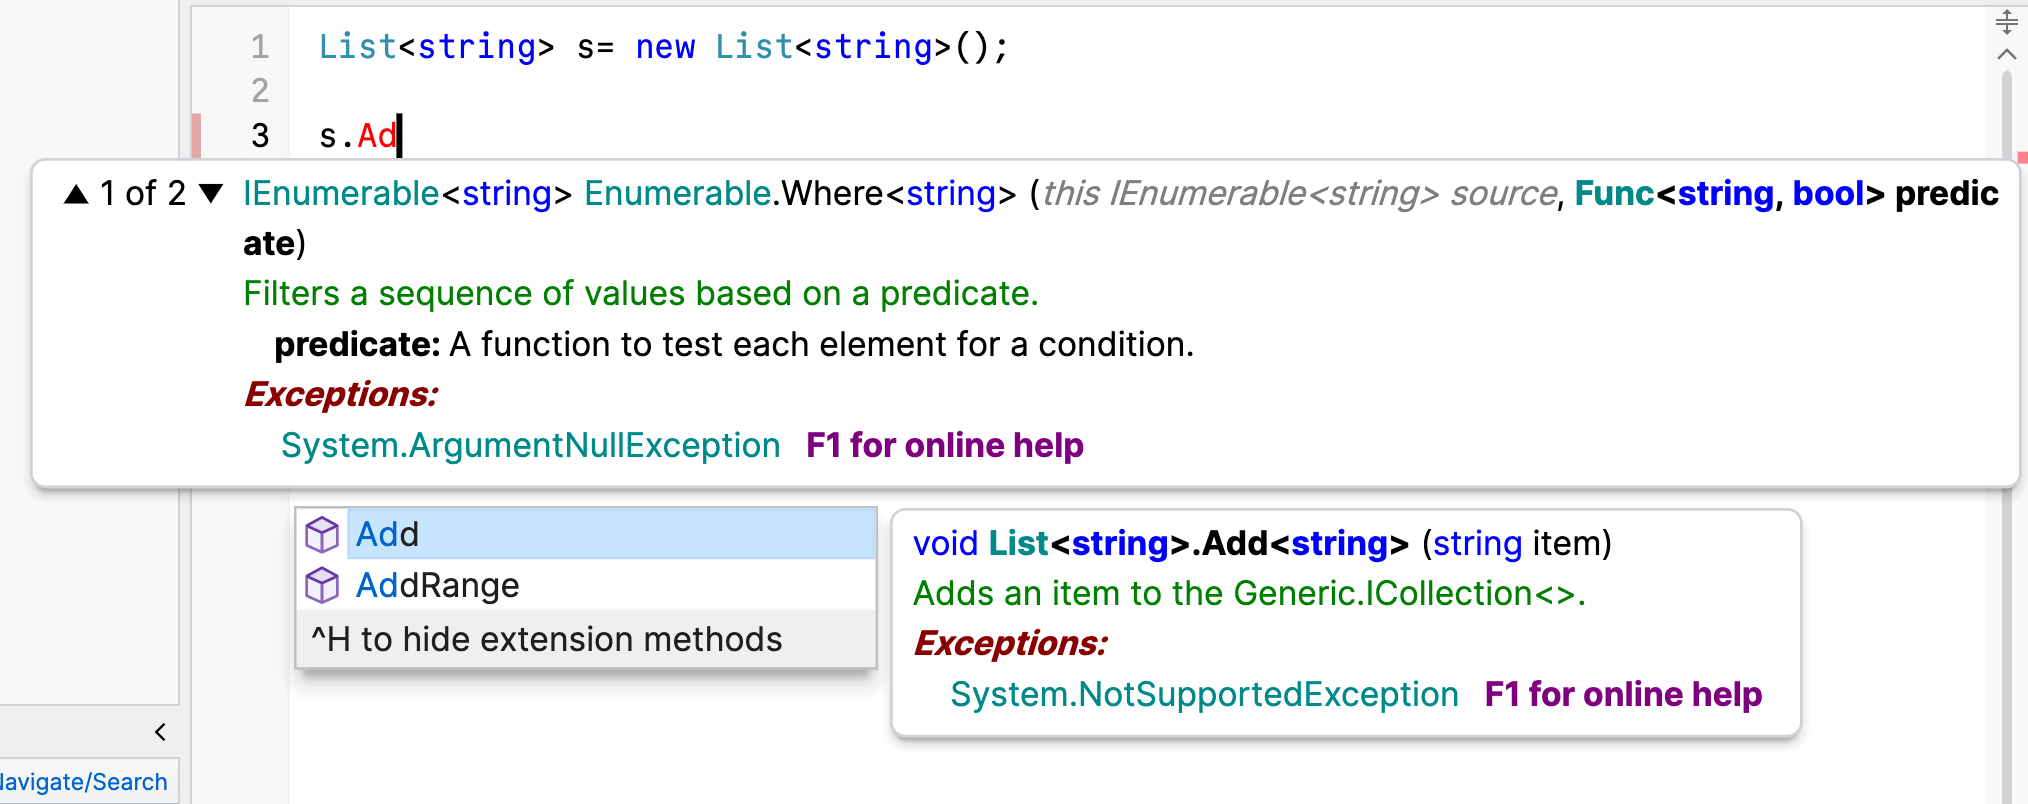Show next overload with down triangle

click(x=211, y=194)
